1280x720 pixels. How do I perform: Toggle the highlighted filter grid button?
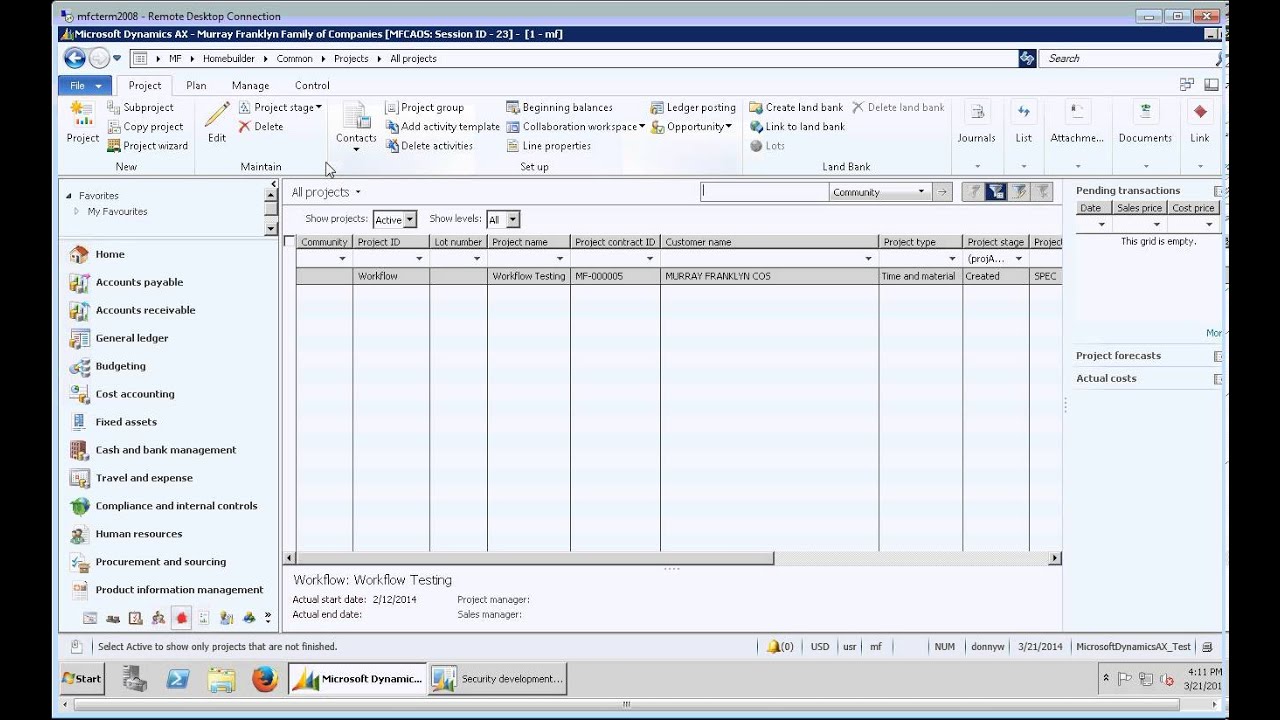pos(996,192)
